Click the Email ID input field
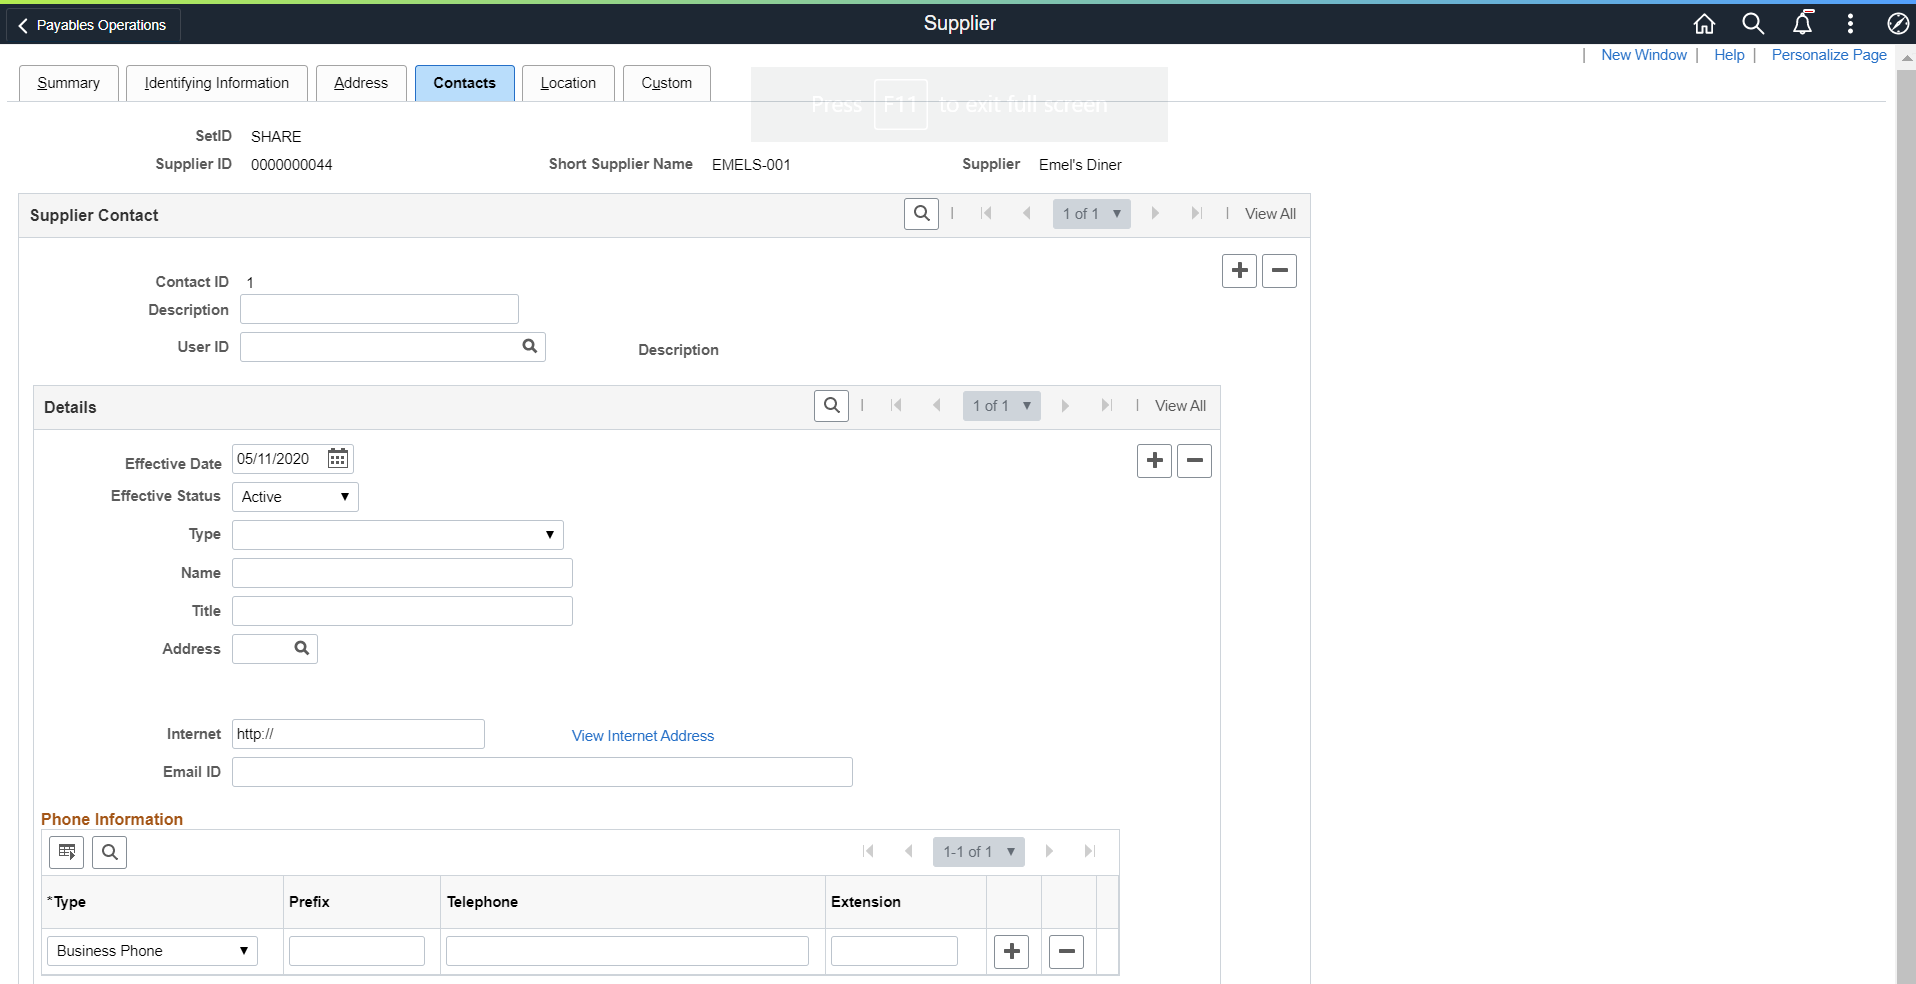Viewport: 1916px width, 984px height. coord(542,772)
